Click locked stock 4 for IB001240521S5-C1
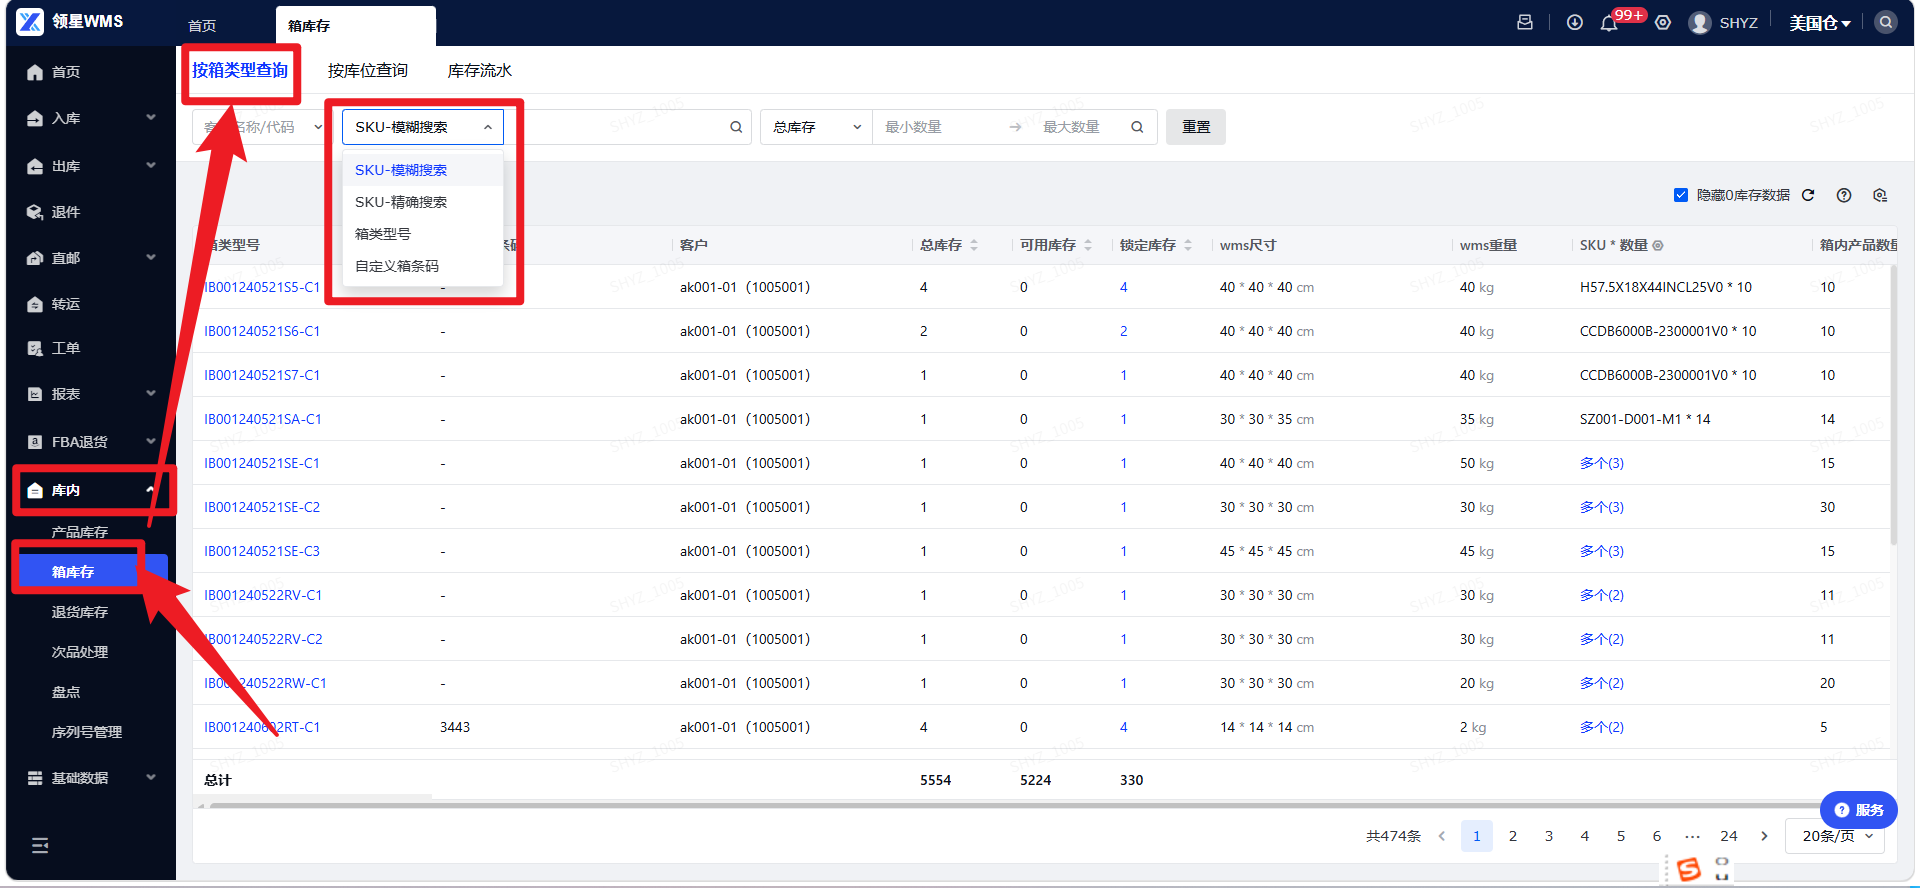 [1124, 287]
